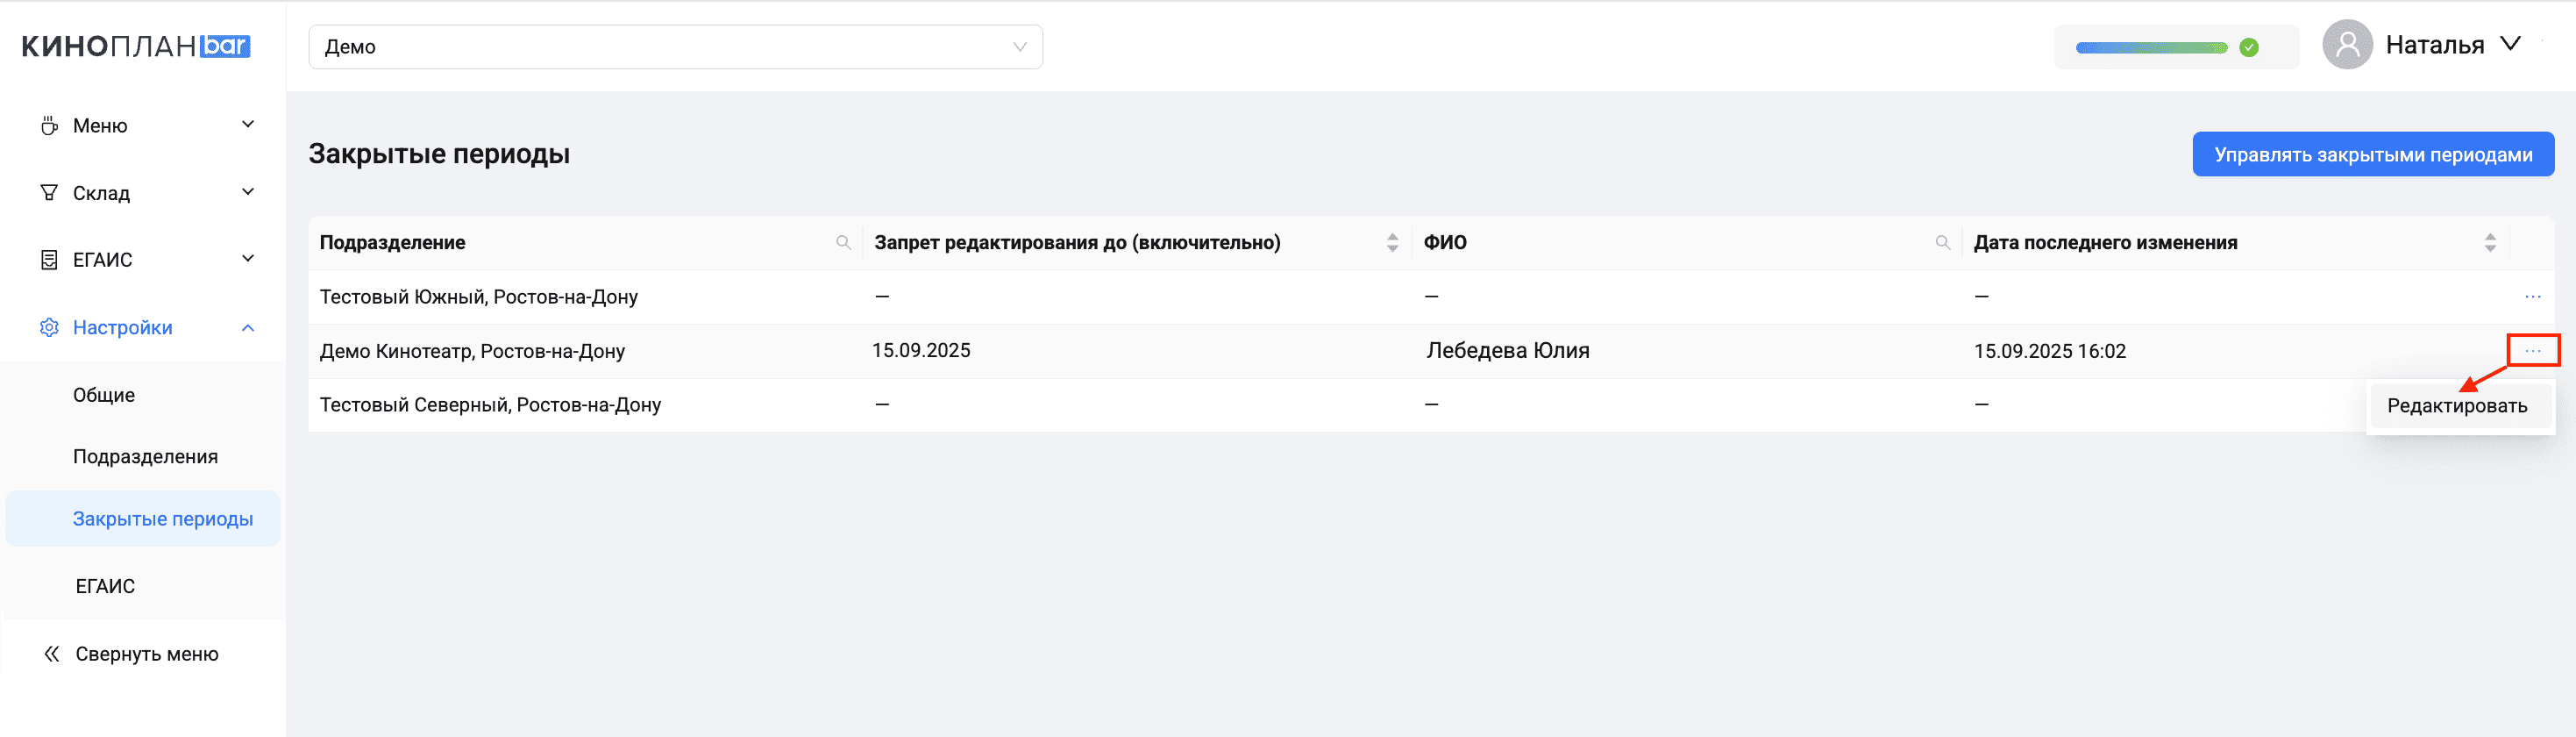Viewport: 2576px width, 737px height.
Task: Expand the Склад sidebar section
Action: pos(146,193)
